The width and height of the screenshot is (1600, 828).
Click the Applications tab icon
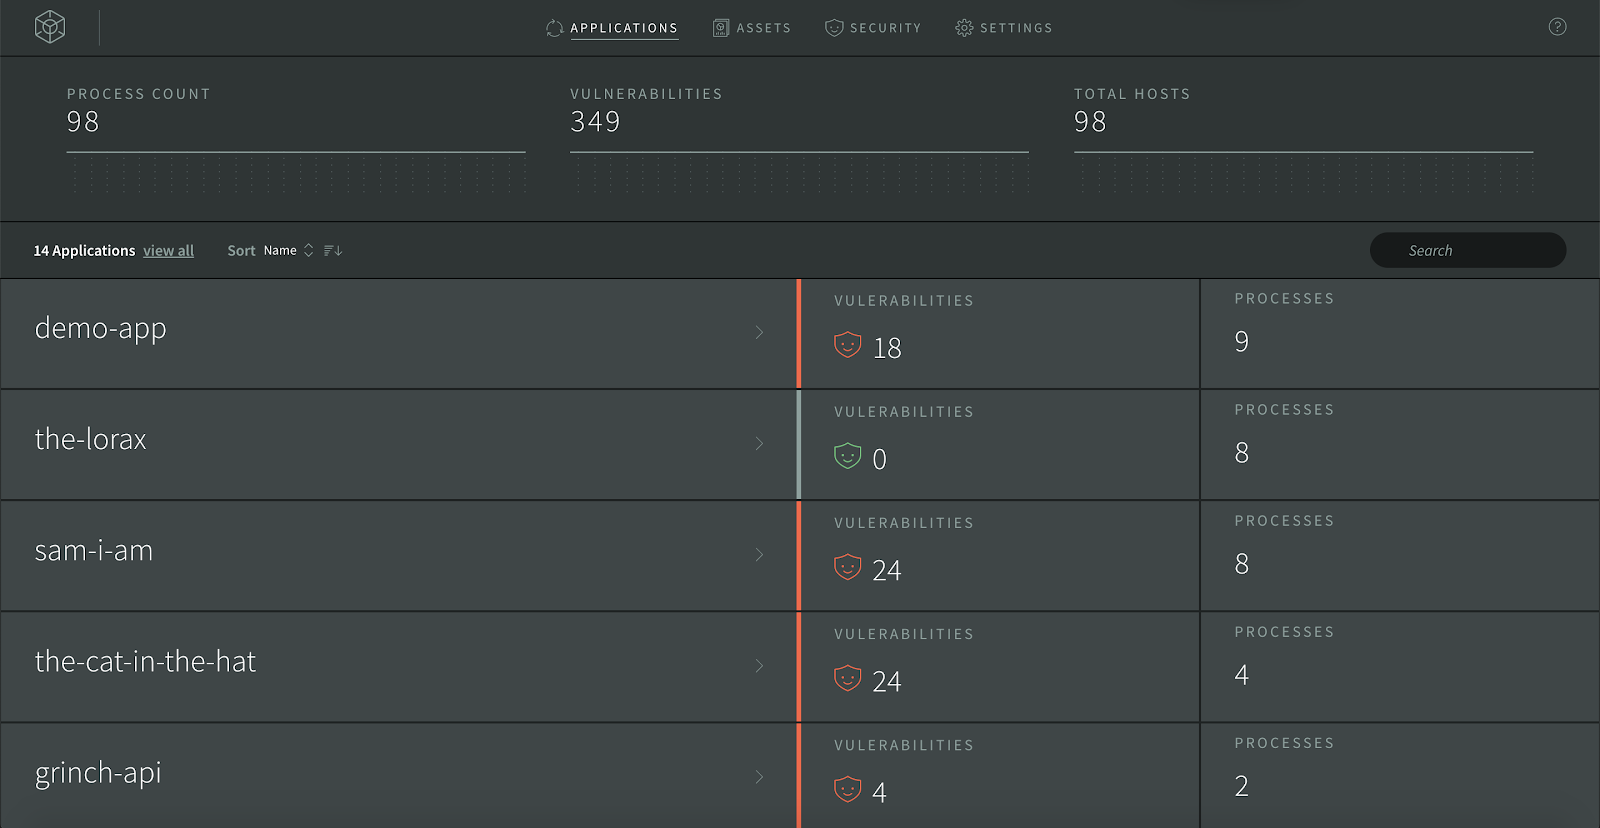click(555, 28)
